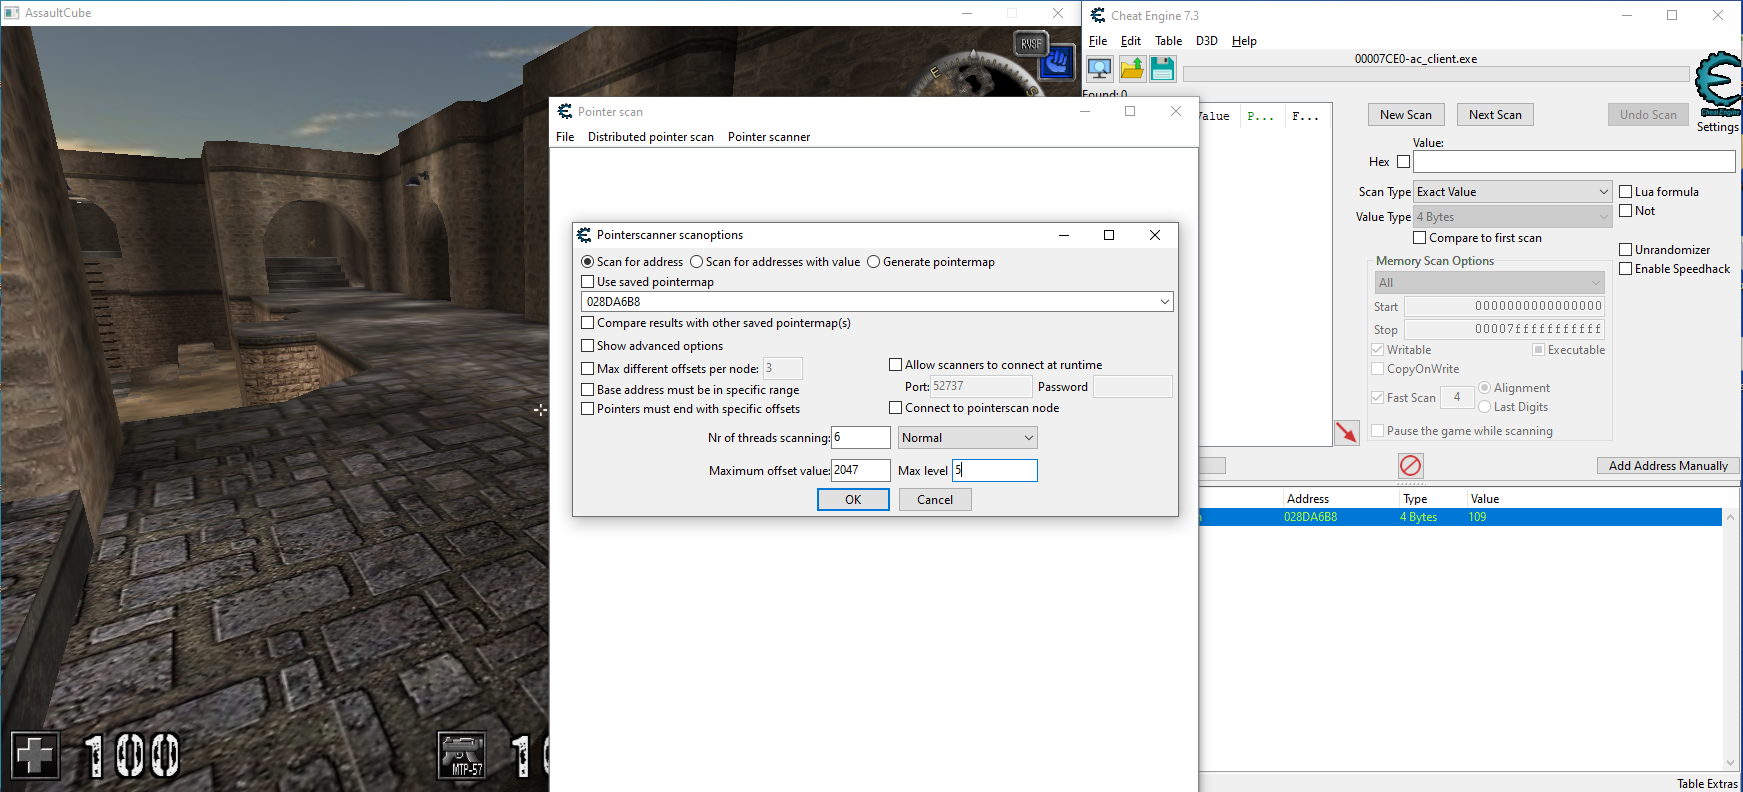Click the Nr of threads scanning field
The width and height of the screenshot is (1743, 792).
pyautogui.click(x=861, y=438)
